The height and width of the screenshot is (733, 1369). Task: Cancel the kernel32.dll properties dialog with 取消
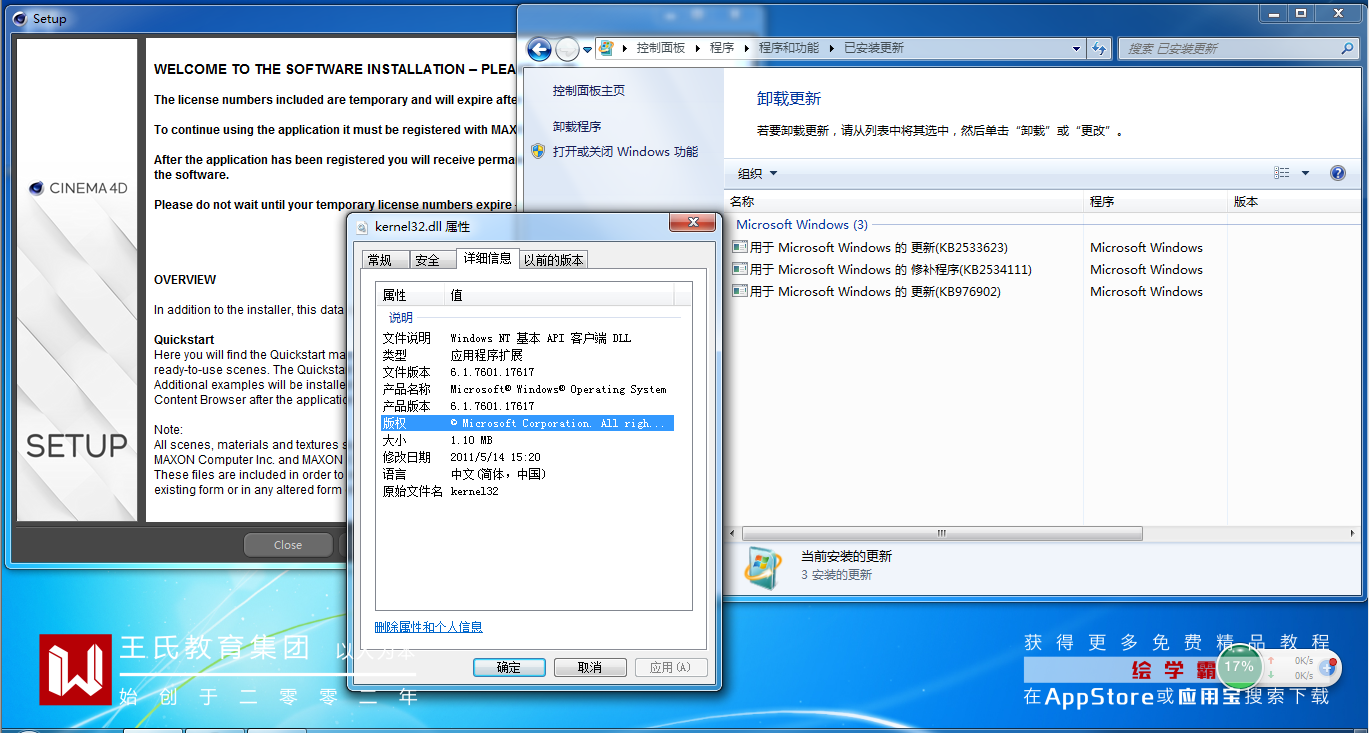[x=590, y=667]
